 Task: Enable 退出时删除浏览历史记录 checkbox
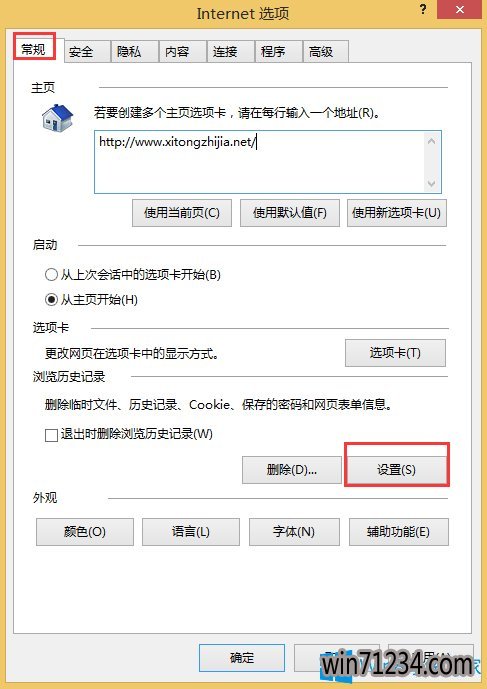[51, 435]
